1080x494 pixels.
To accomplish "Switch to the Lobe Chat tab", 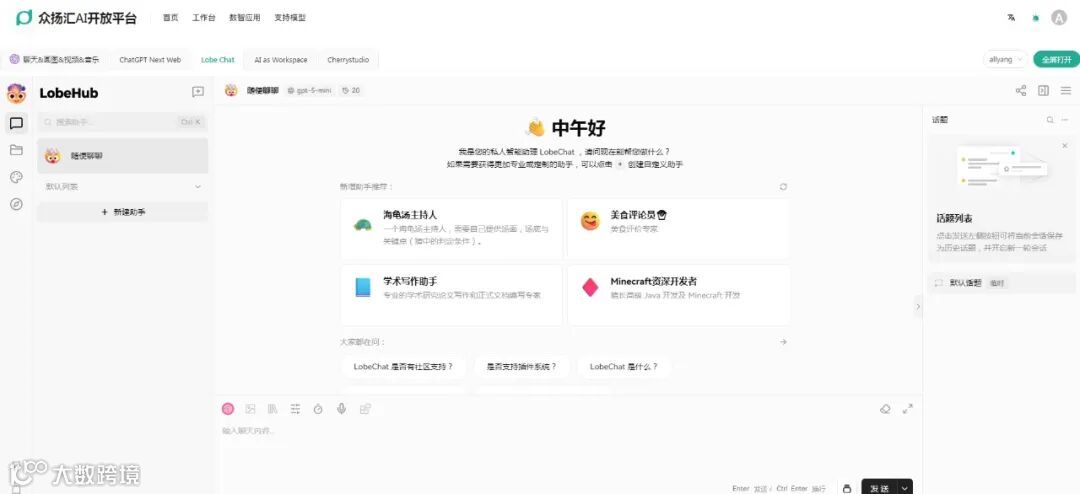I will pyautogui.click(x=218, y=60).
